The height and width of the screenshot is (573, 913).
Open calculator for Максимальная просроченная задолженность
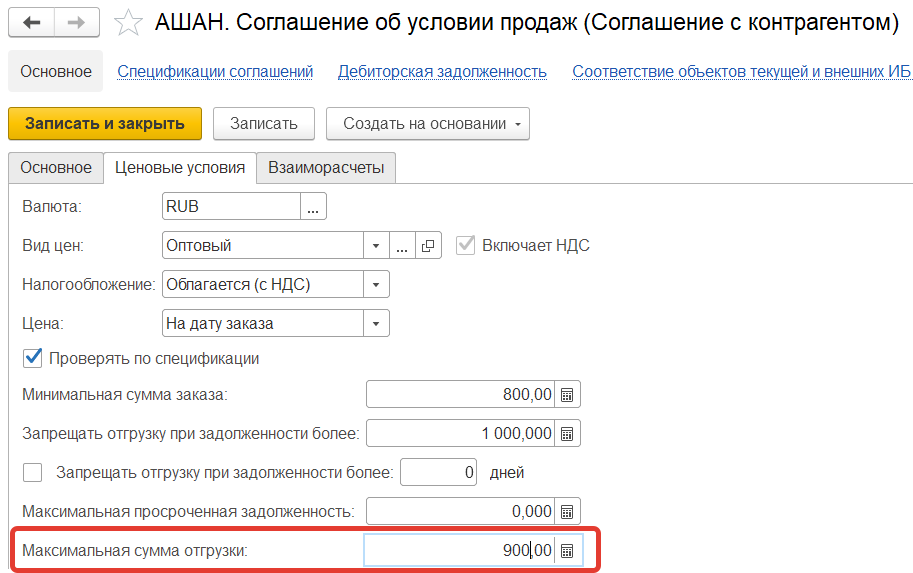coord(567,511)
